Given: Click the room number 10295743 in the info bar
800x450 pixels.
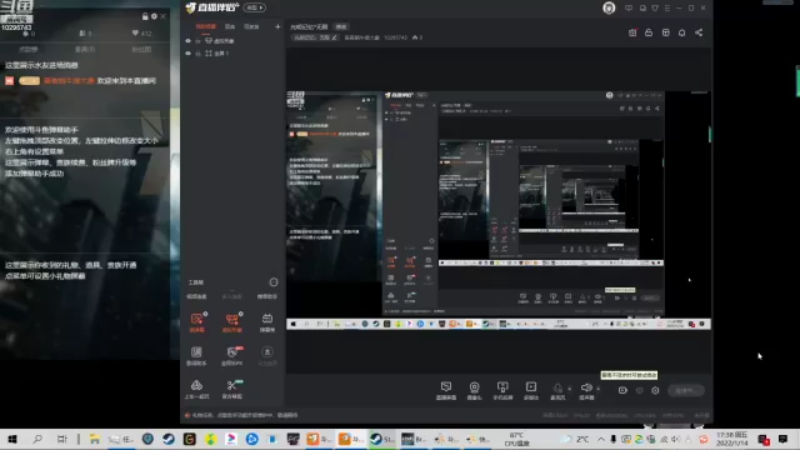Looking at the screenshot, I should point(395,37).
